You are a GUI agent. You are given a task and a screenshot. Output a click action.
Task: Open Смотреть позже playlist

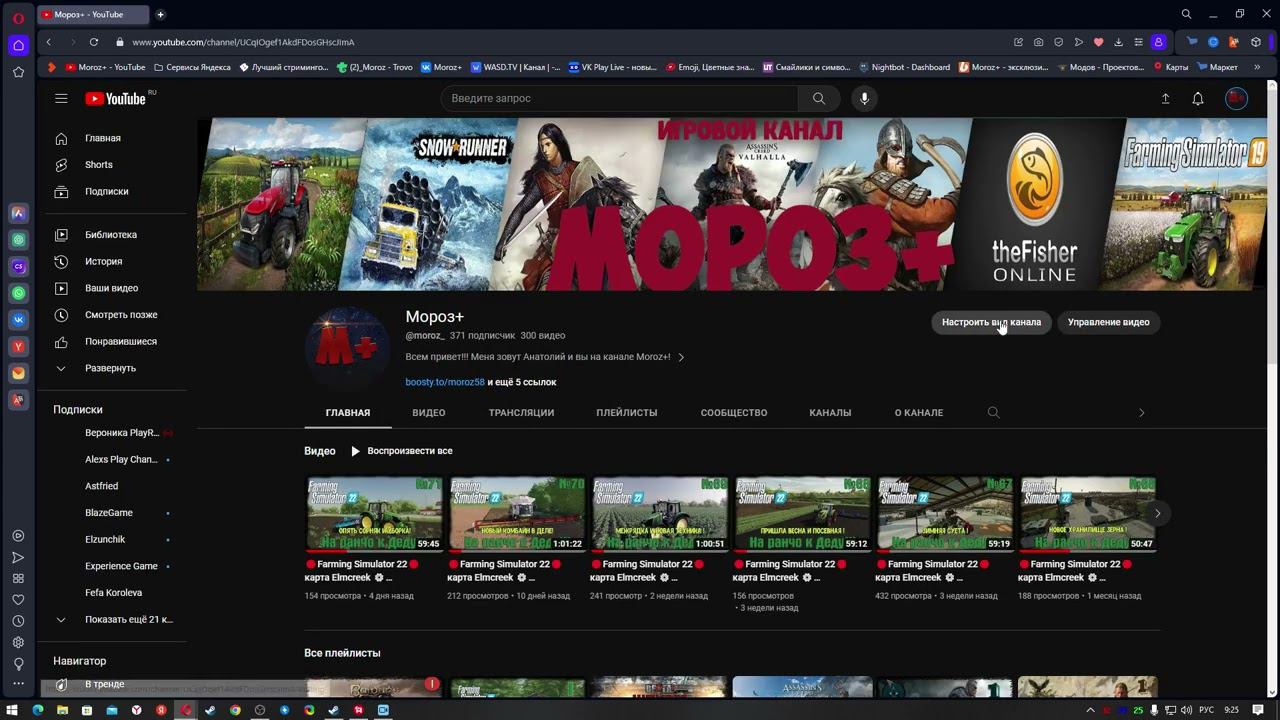[110, 315]
